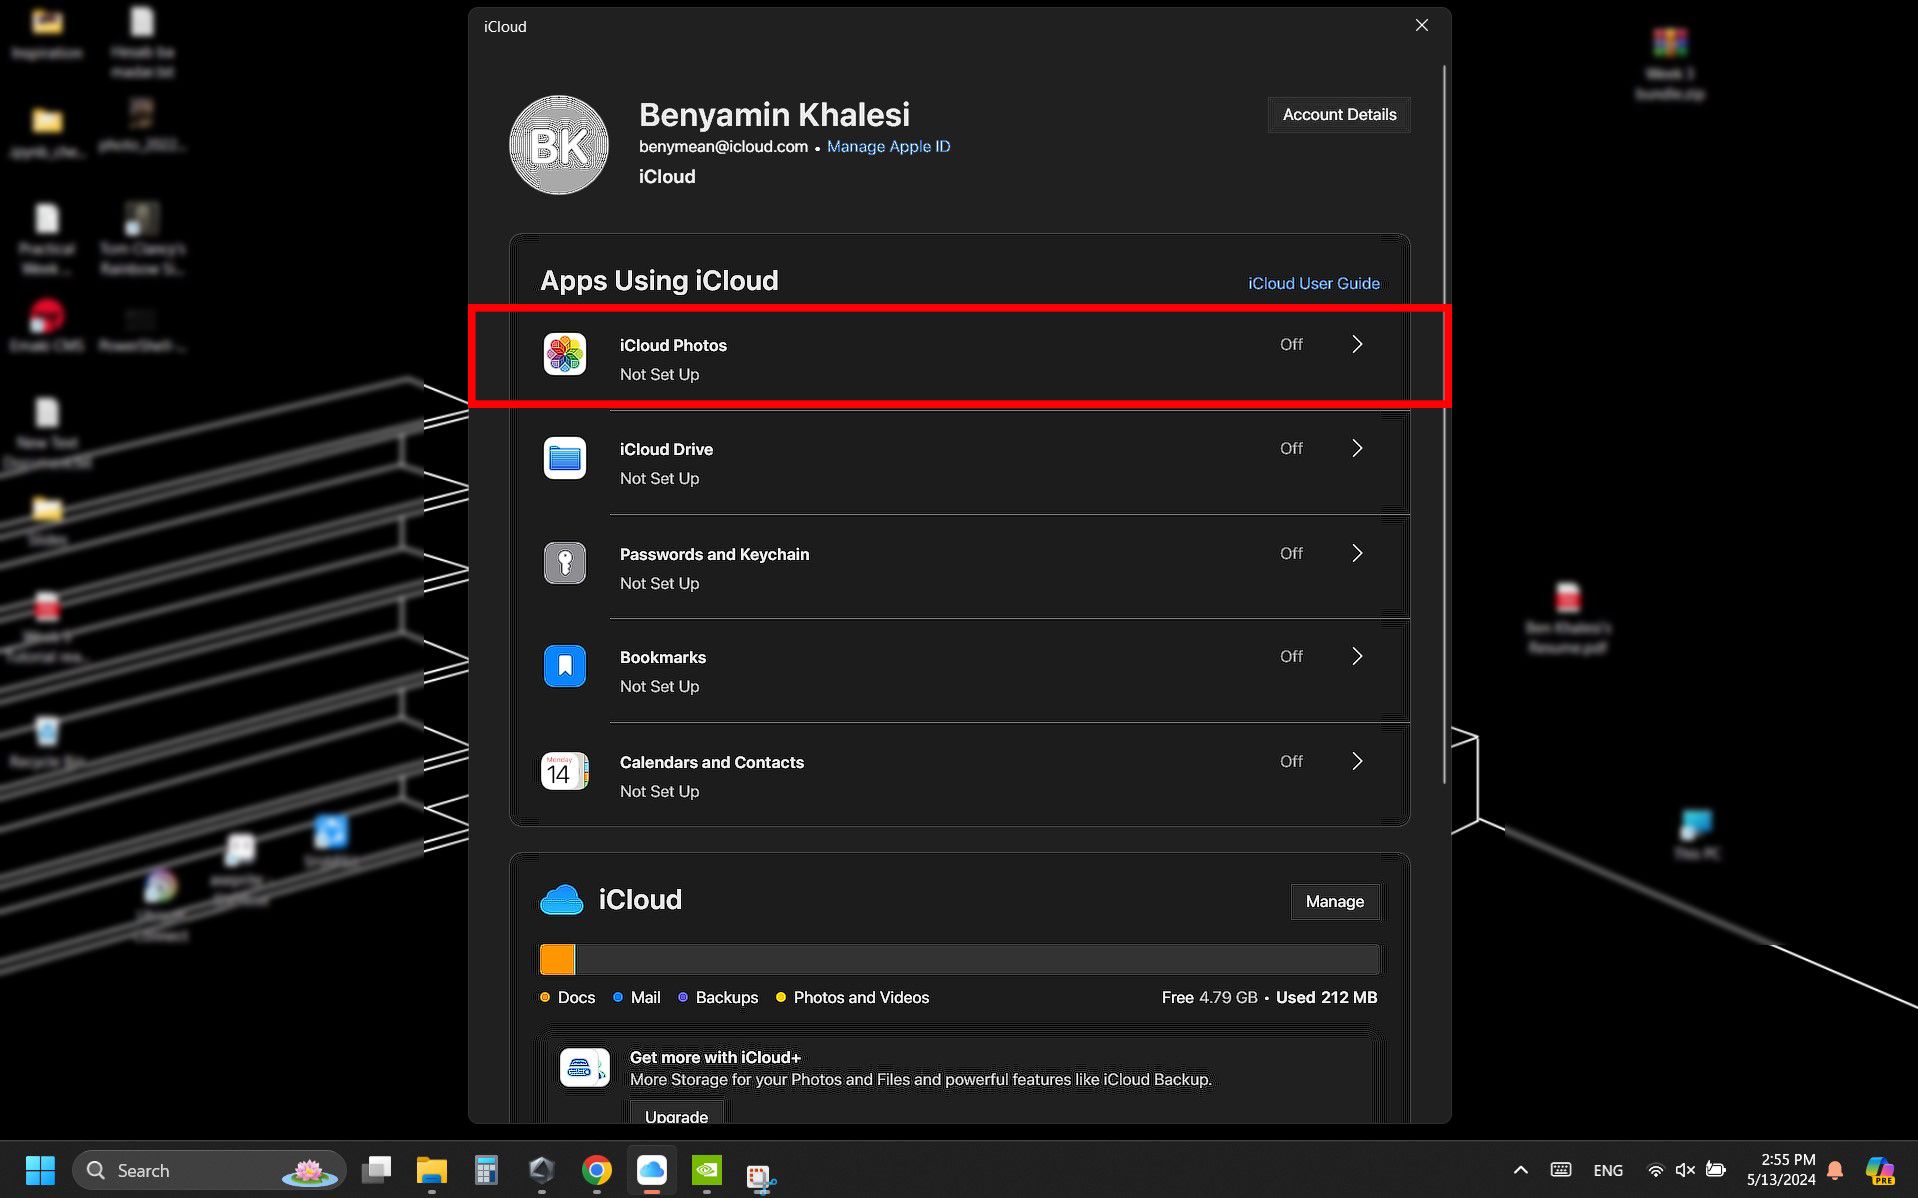The height and width of the screenshot is (1198, 1918).
Task: Show hidden system tray icons
Action: click(1520, 1170)
